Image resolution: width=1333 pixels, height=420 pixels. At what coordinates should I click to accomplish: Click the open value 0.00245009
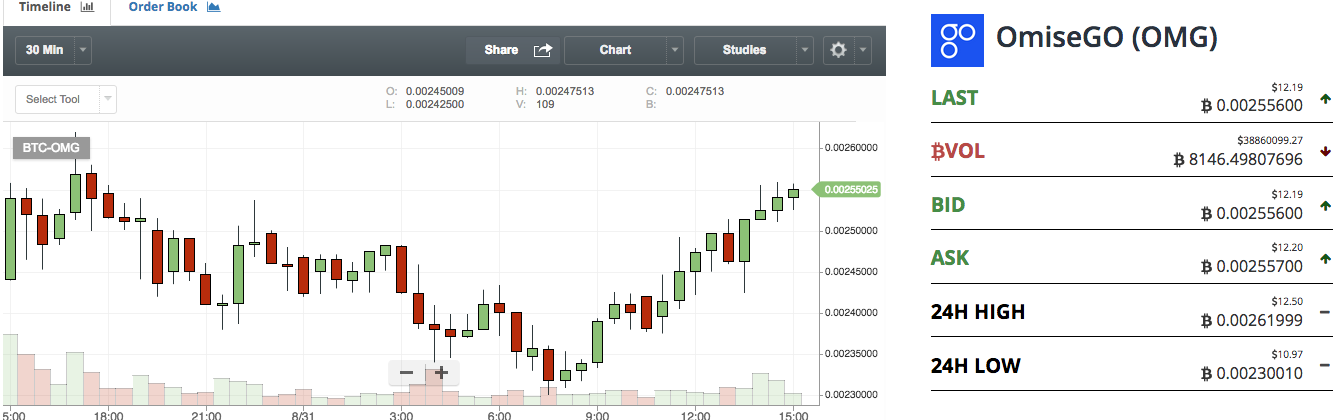coord(435,91)
